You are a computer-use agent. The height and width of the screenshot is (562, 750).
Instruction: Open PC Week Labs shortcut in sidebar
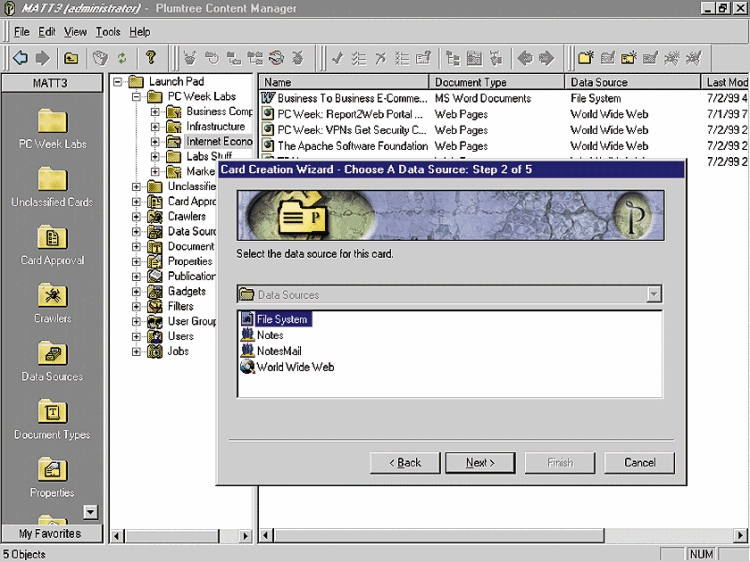tap(53, 129)
